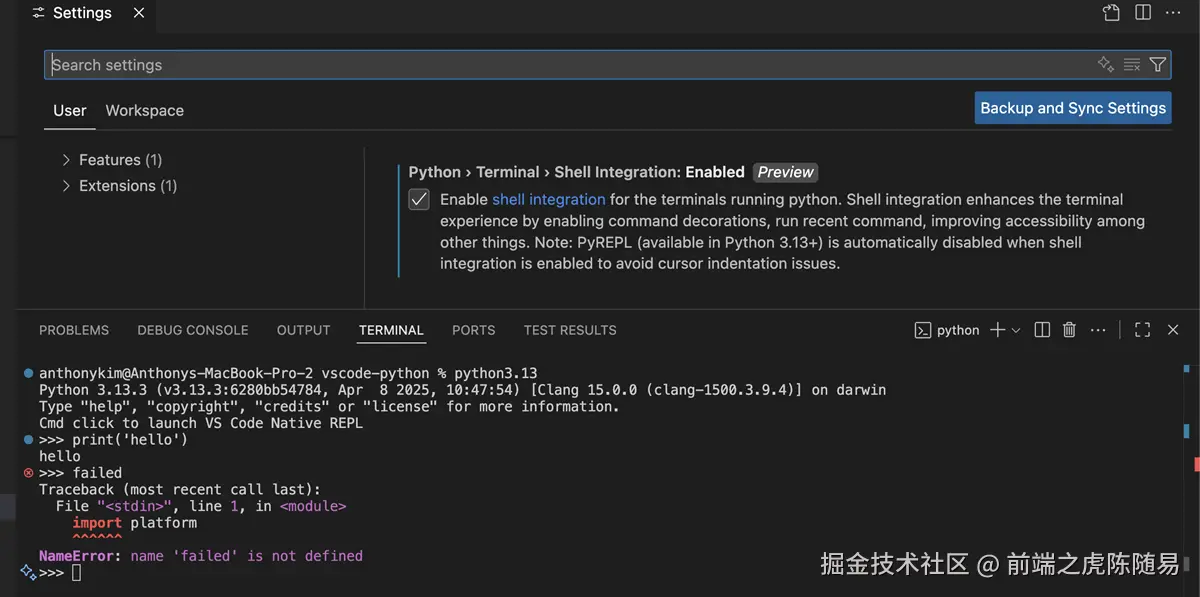Open the Debug Console panel tab

193,330
